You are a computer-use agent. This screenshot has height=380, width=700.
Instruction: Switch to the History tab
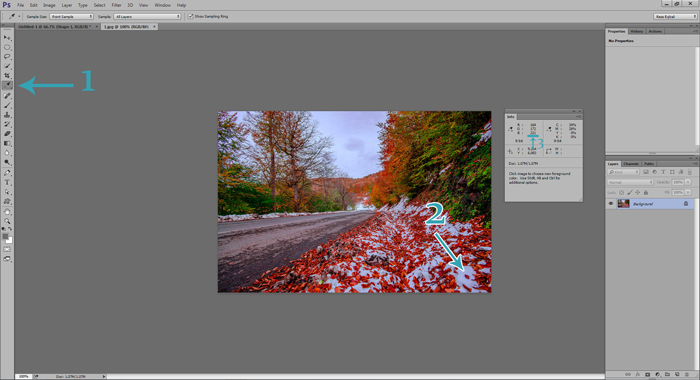coord(637,31)
